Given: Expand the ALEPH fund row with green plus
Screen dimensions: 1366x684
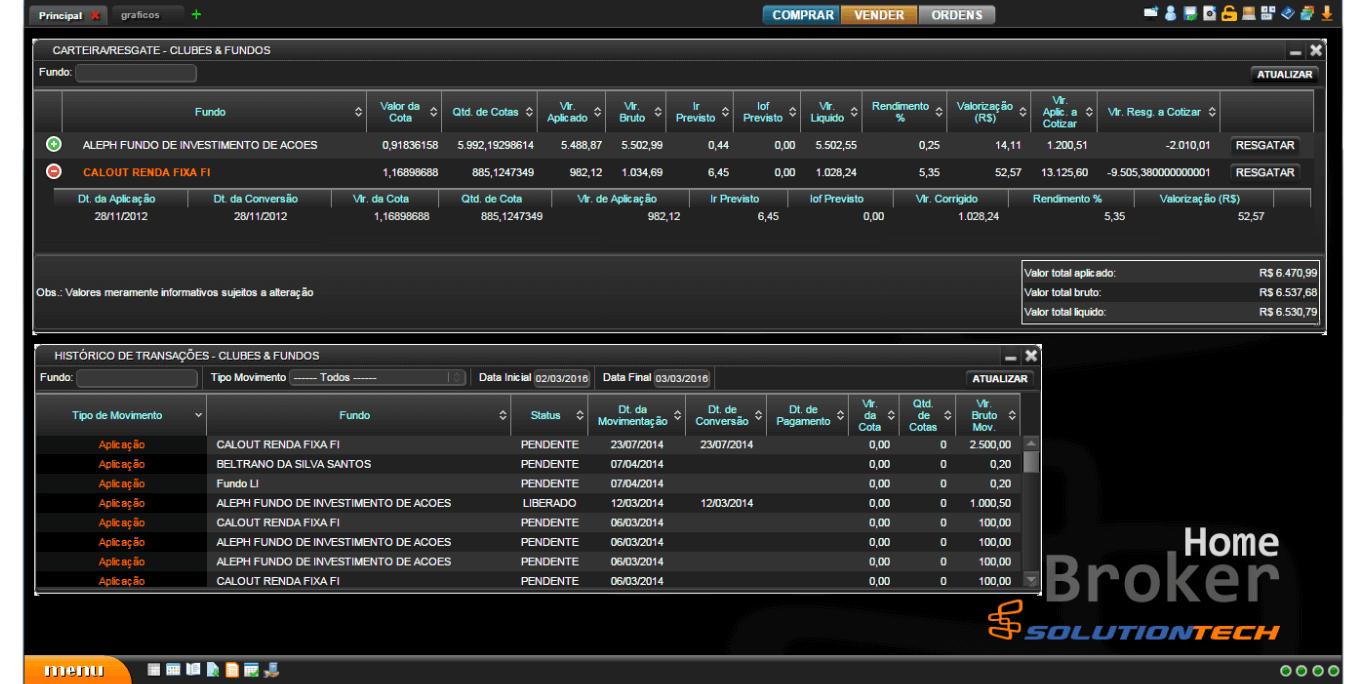Looking at the screenshot, I should [x=54, y=145].
